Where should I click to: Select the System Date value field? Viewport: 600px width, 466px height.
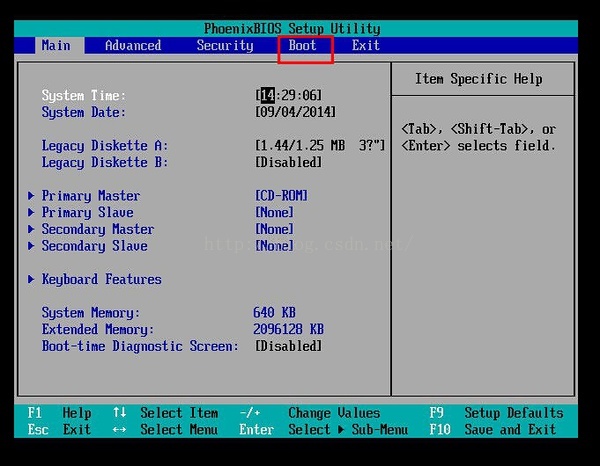coord(295,112)
